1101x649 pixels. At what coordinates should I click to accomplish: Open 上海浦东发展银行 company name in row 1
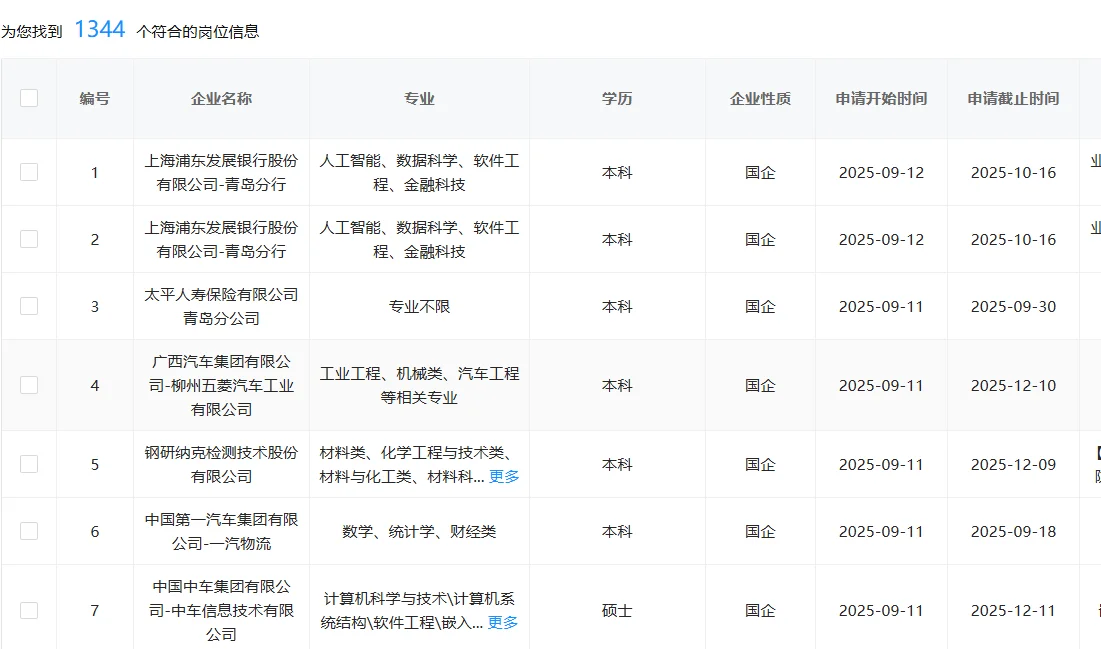(x=221, y=173)
